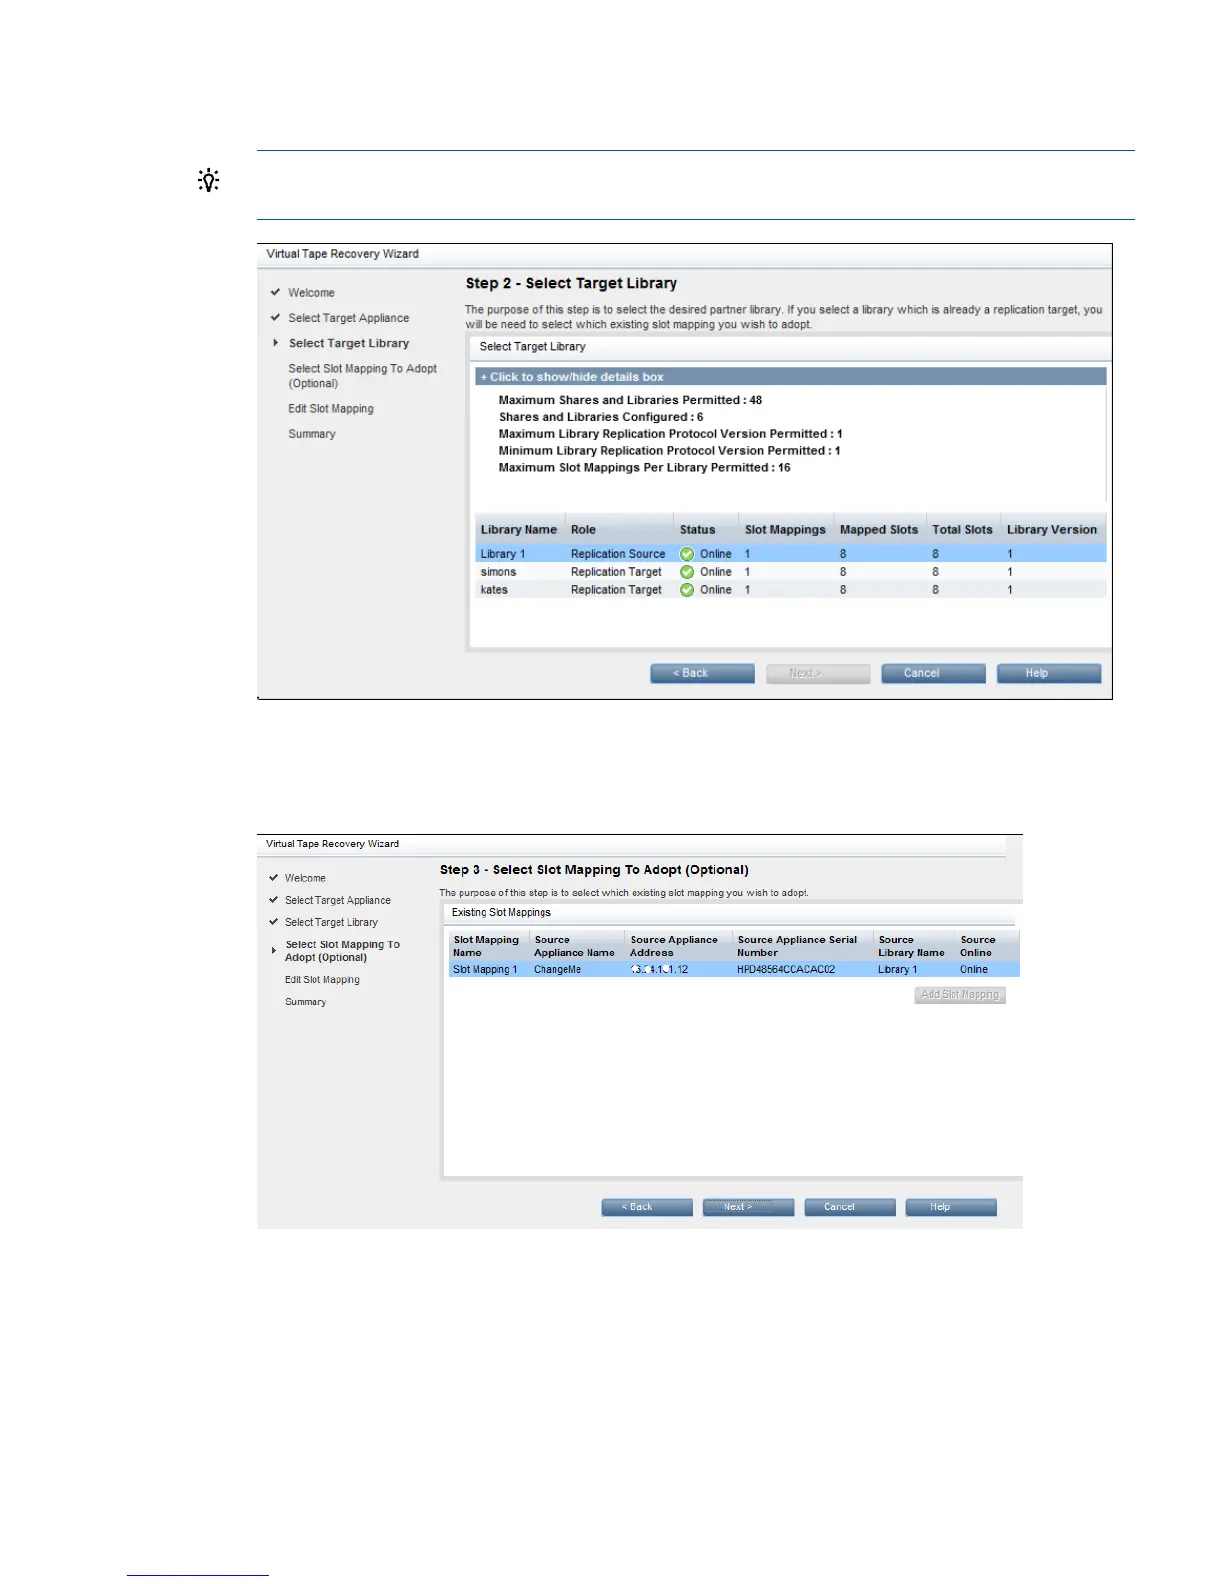This screenshot has height=1584, width=1224.
Task: Go to Select Target Appliance in Step 3 wizard sidebar
Action: tap(338, 900)
